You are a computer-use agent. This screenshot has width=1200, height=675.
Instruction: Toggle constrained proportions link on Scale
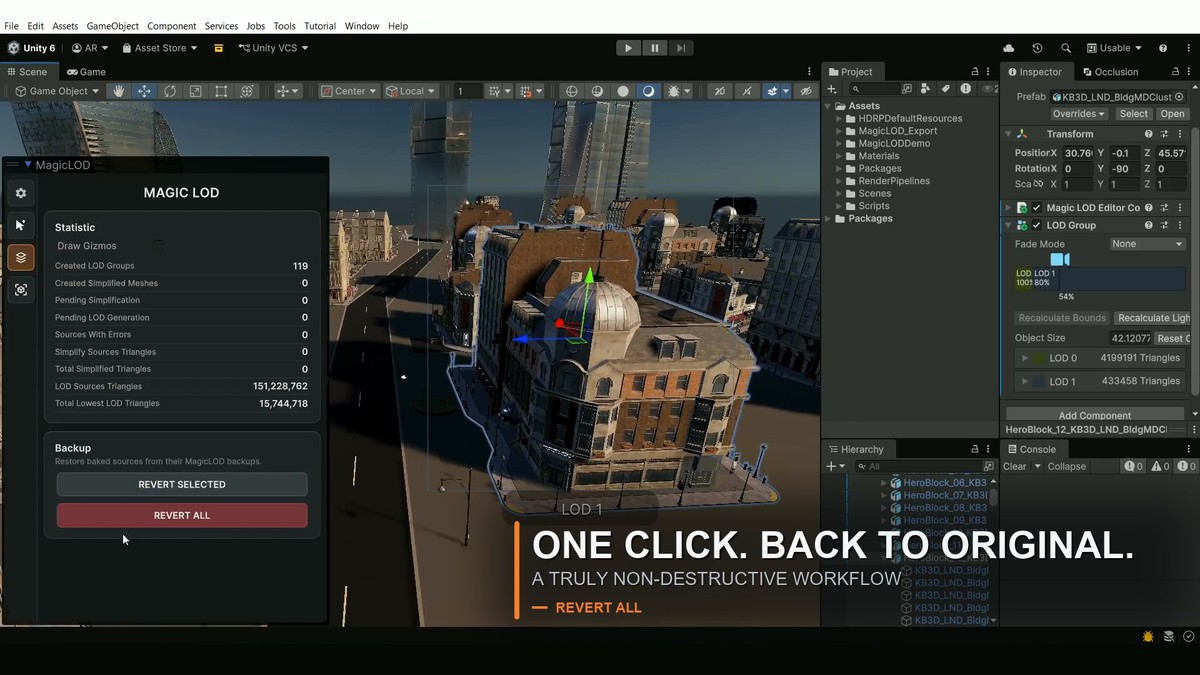(1038, 184)
